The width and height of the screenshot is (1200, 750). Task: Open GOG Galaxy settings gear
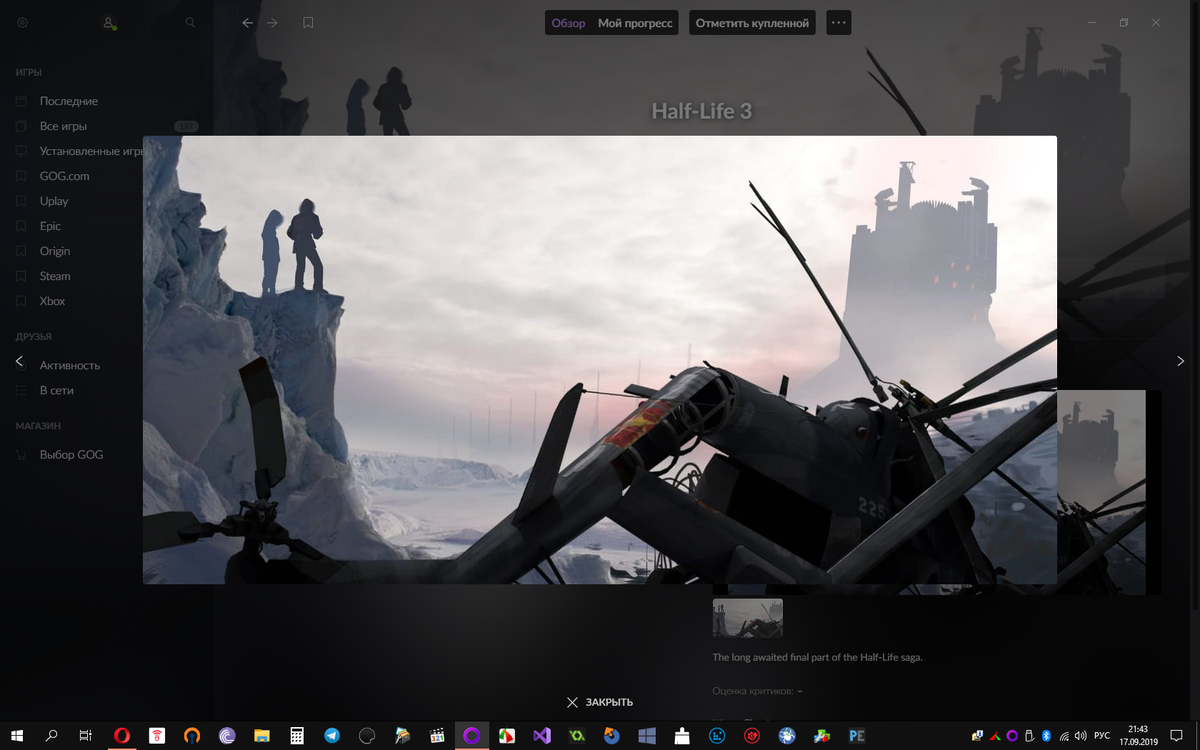tap(23, 22)
